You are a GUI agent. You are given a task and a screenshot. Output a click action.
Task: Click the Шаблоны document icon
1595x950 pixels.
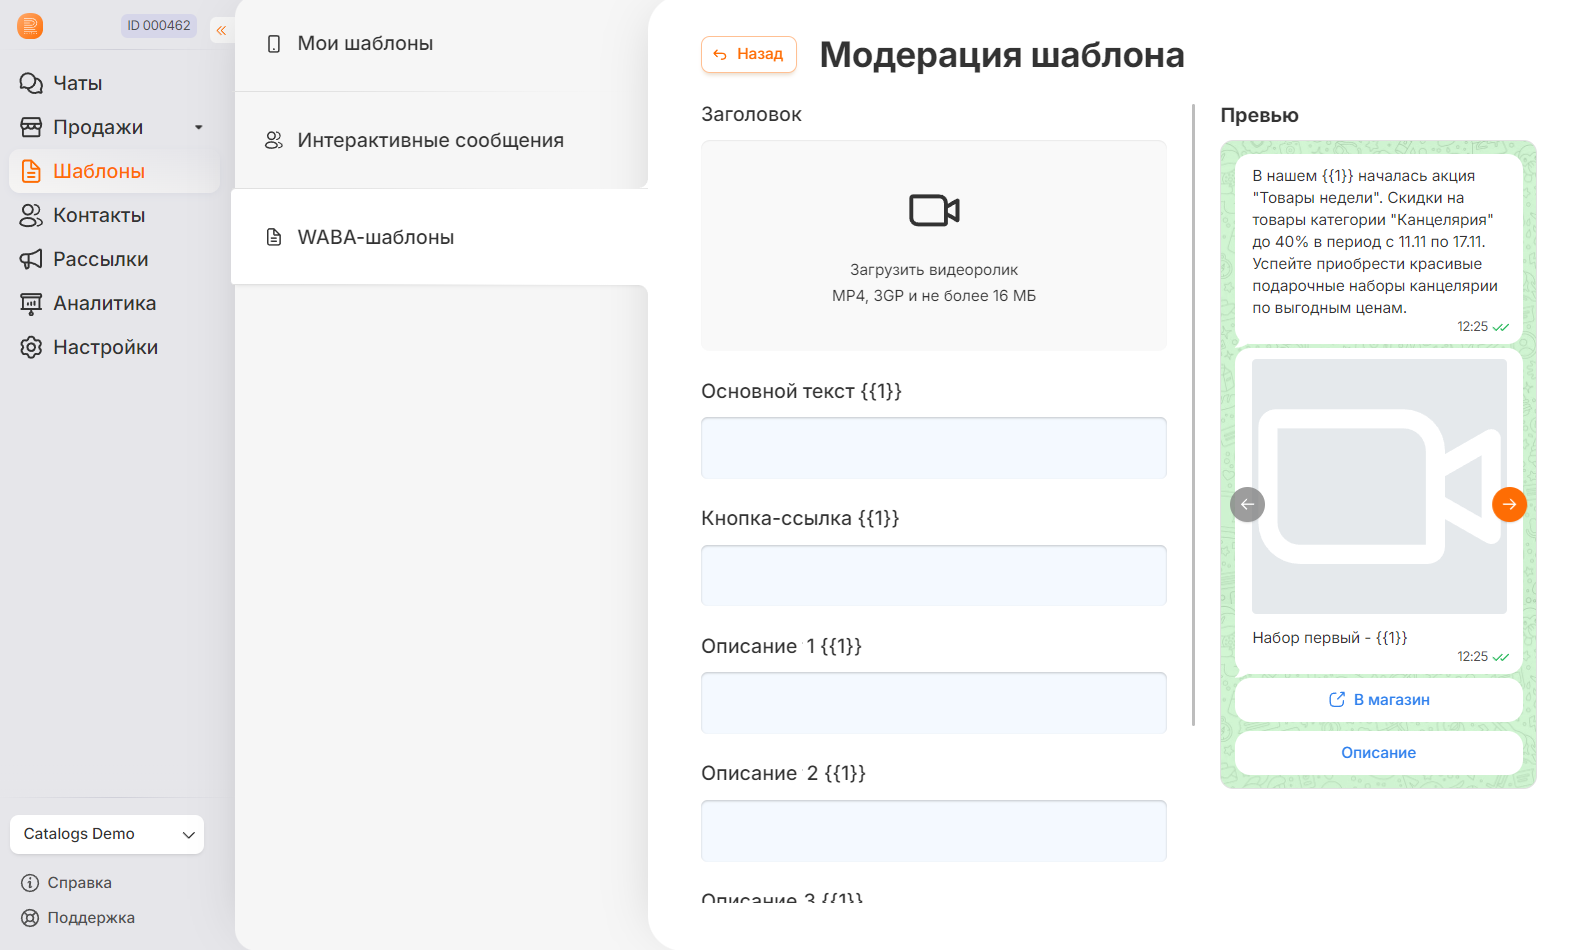[x=31, y=171]
